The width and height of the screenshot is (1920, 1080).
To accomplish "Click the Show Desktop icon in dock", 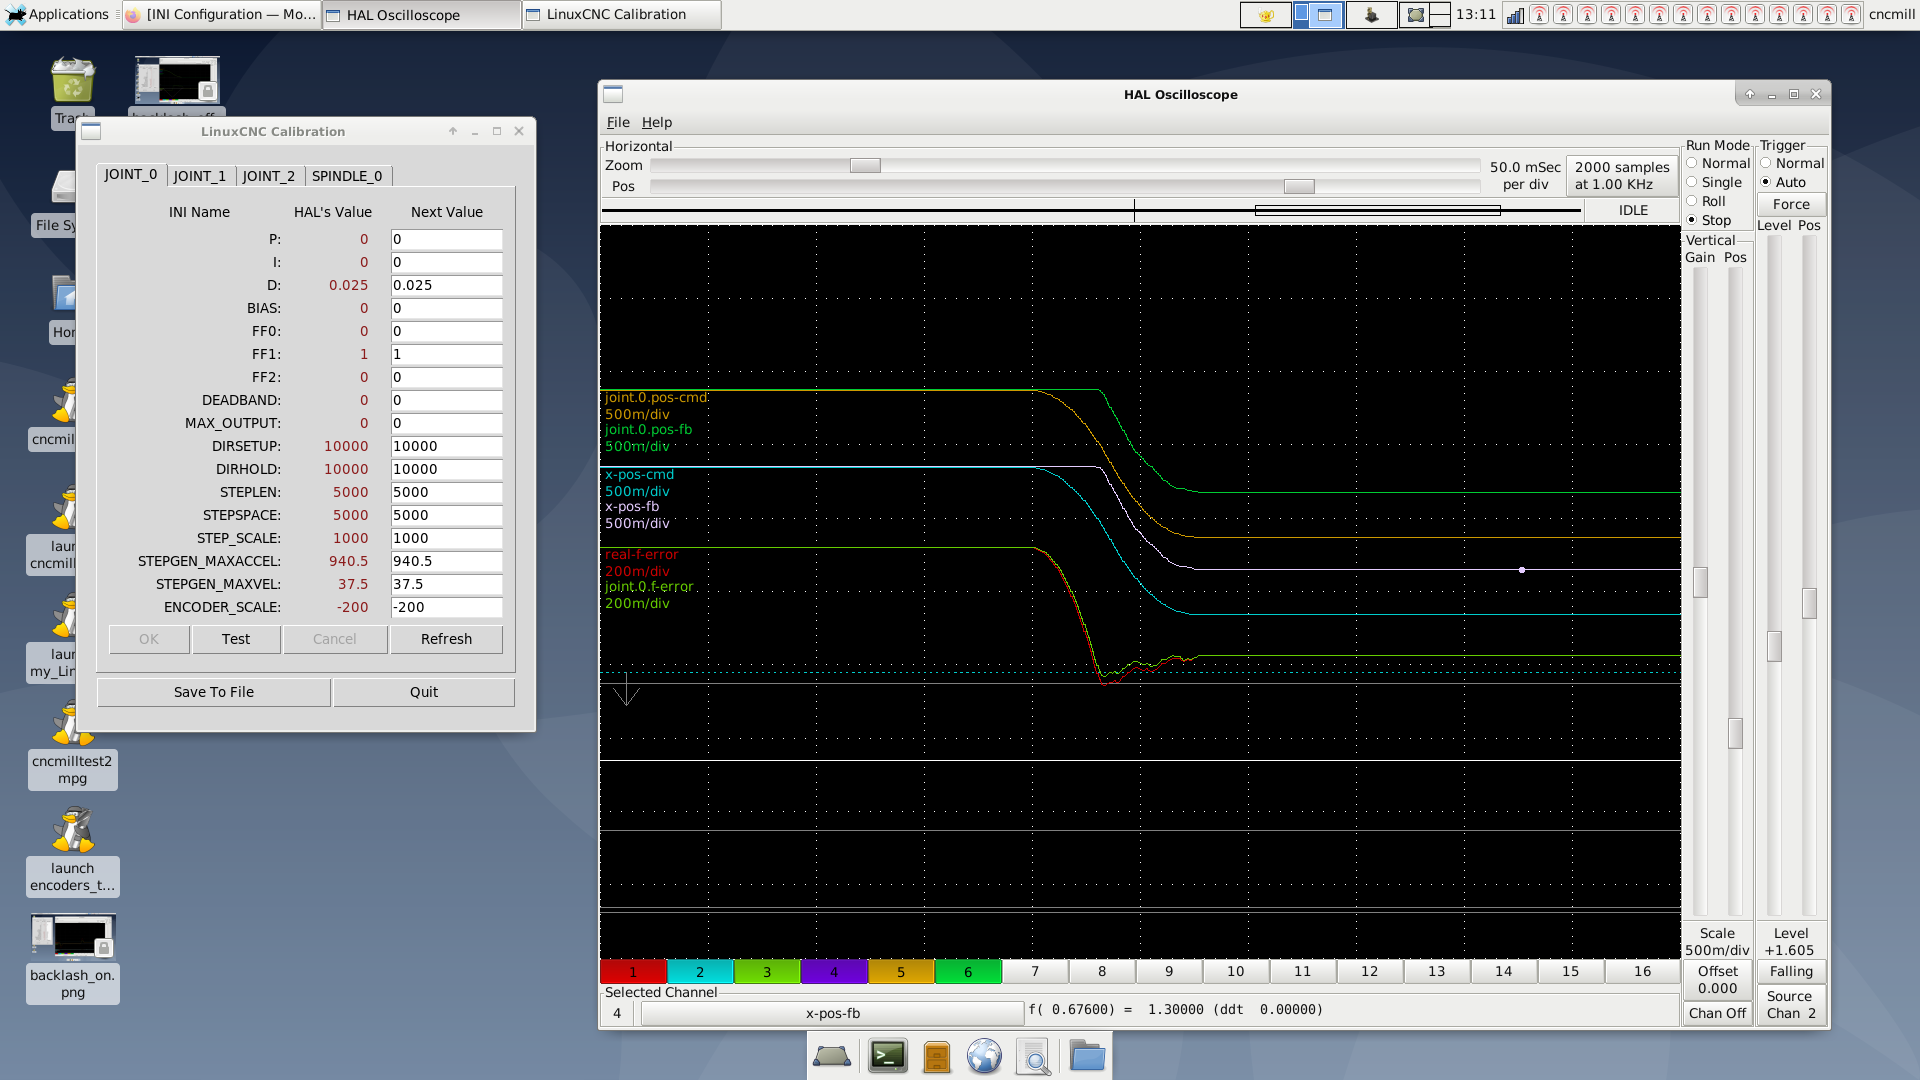I will click(x=832, y=1056).
